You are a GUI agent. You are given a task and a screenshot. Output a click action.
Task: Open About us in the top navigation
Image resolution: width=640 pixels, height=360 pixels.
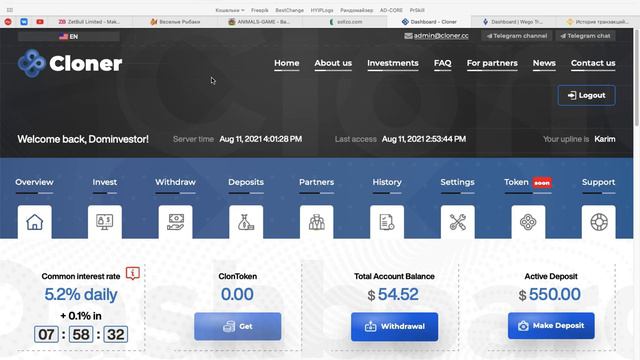pyautogui.click(x=333, y=63)
